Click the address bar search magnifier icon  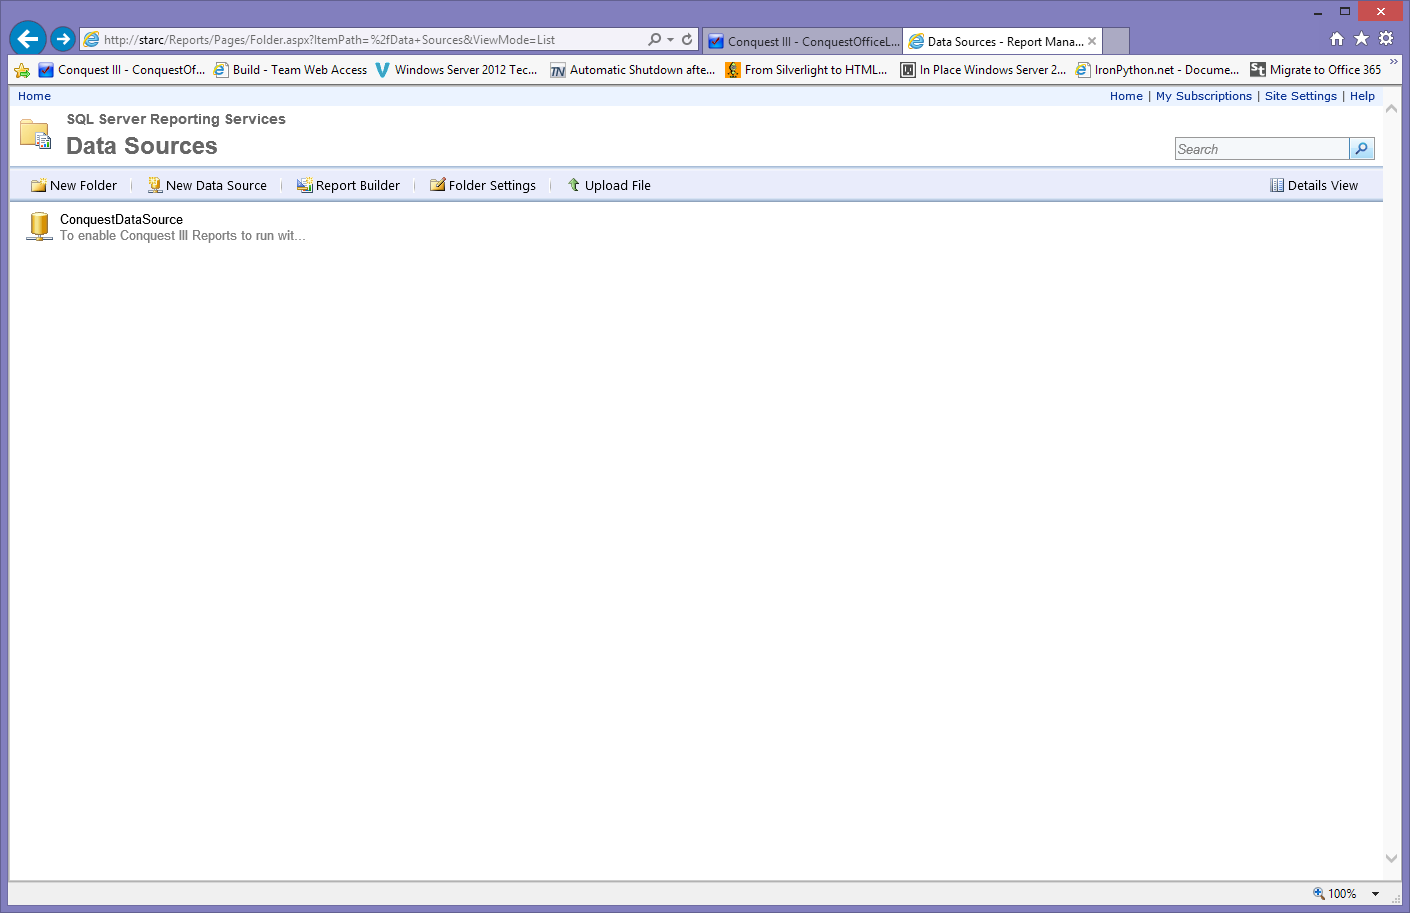654,40
